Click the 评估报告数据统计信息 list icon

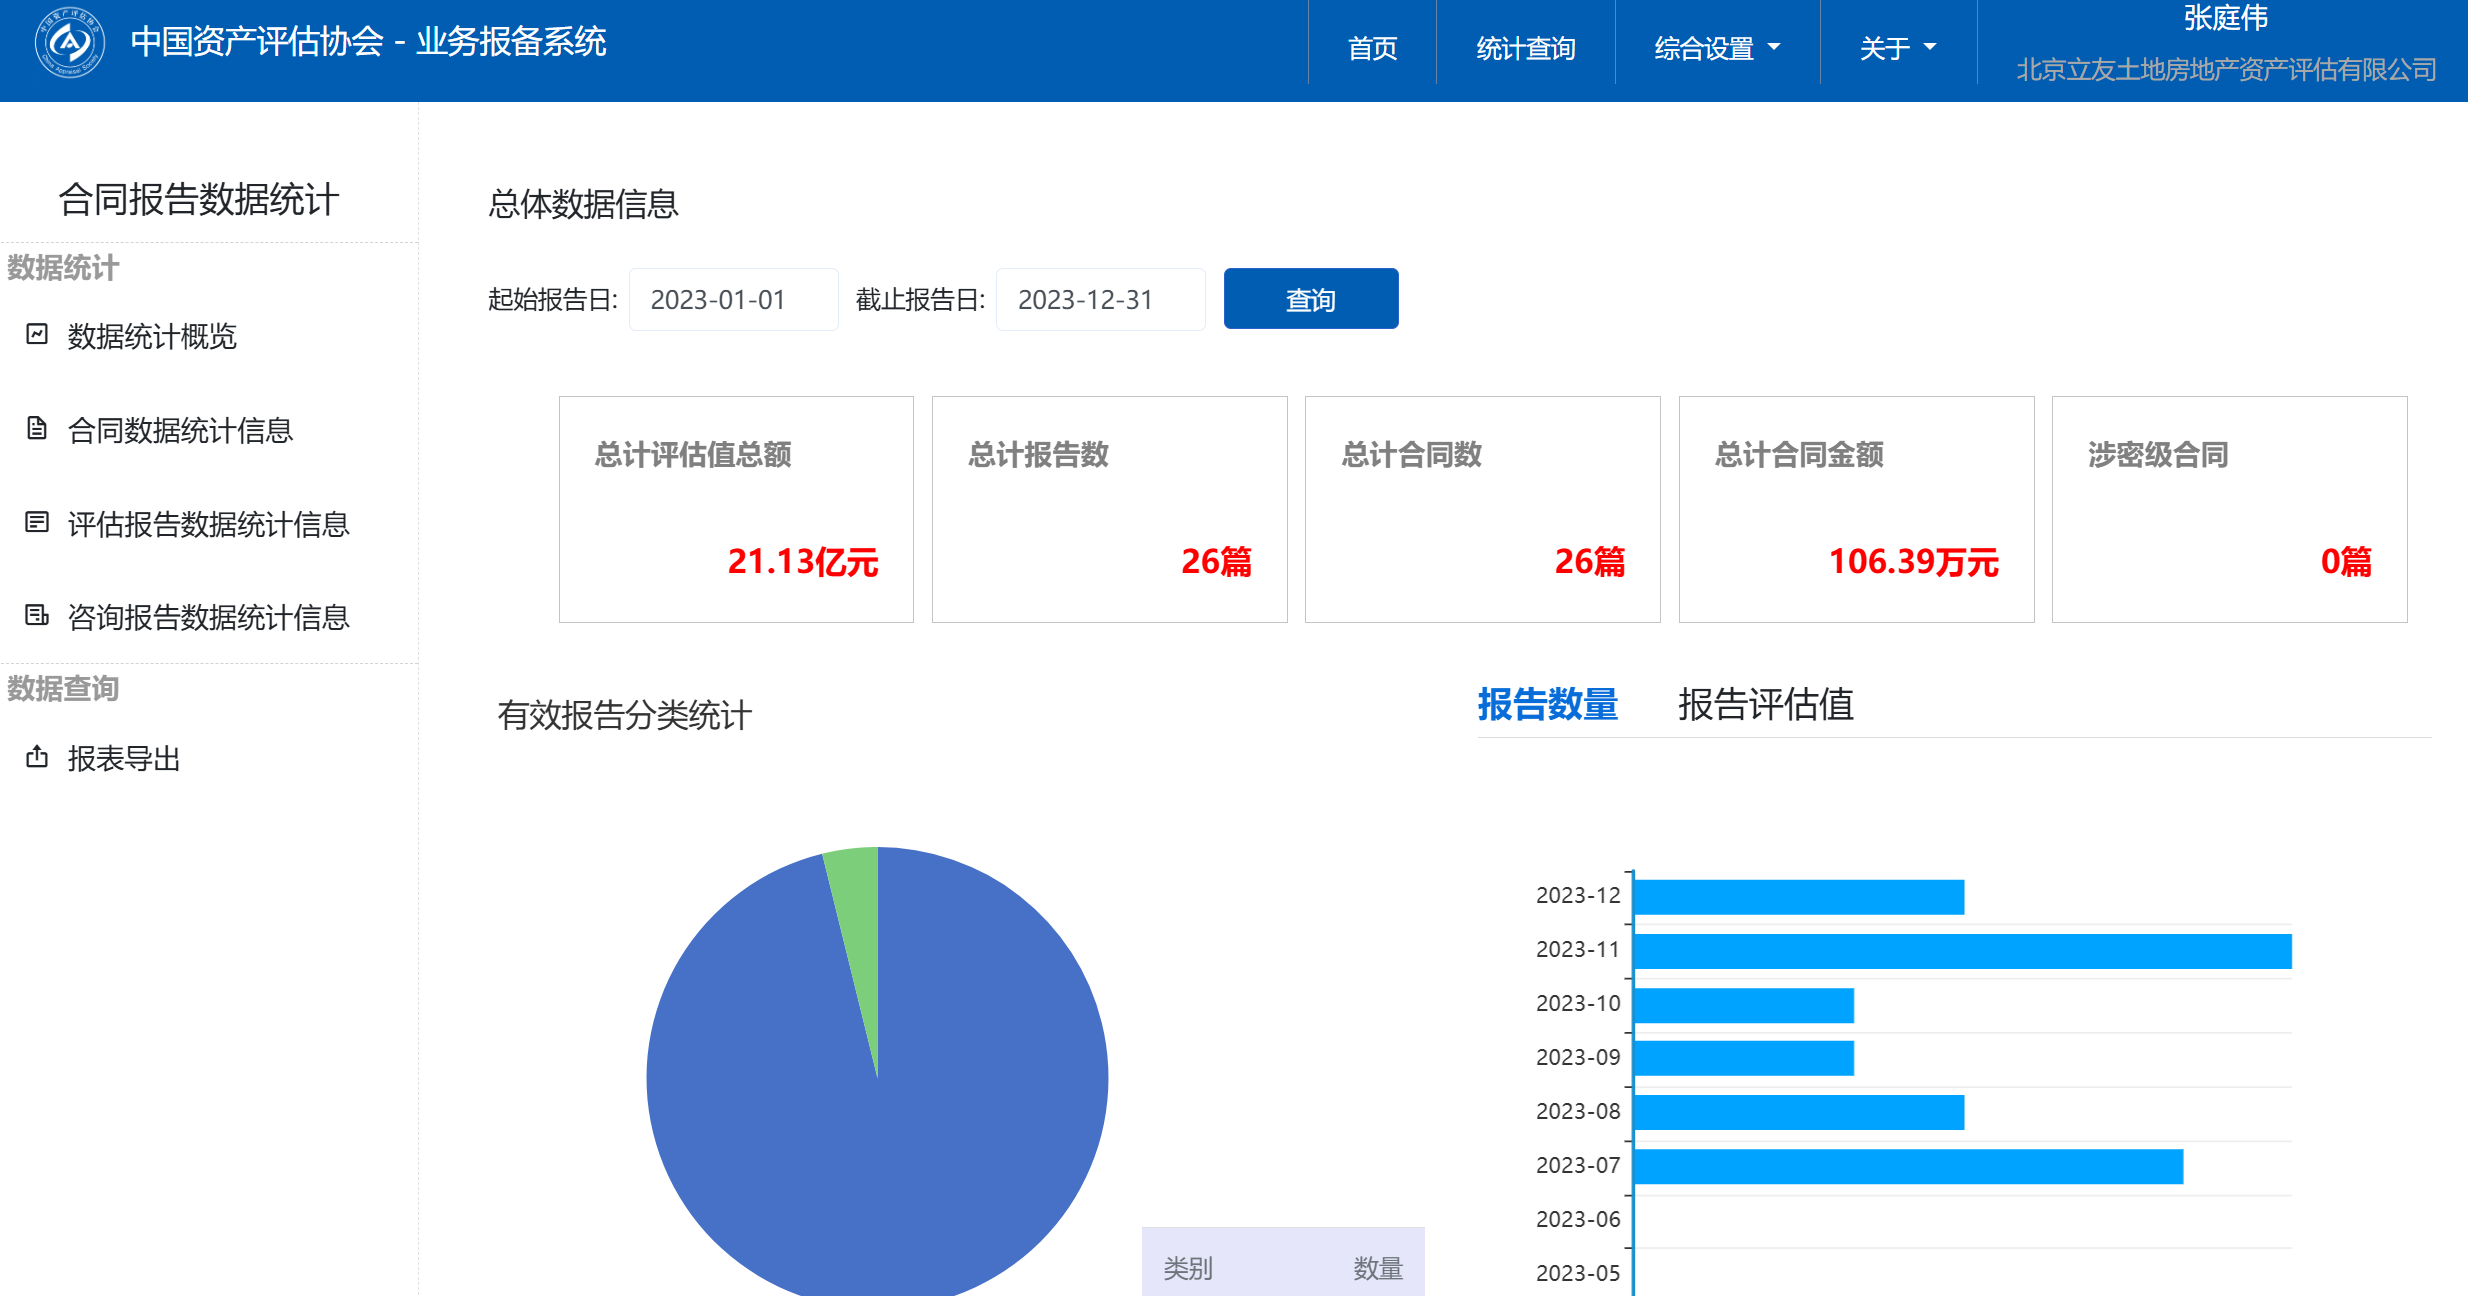point(37,522)
